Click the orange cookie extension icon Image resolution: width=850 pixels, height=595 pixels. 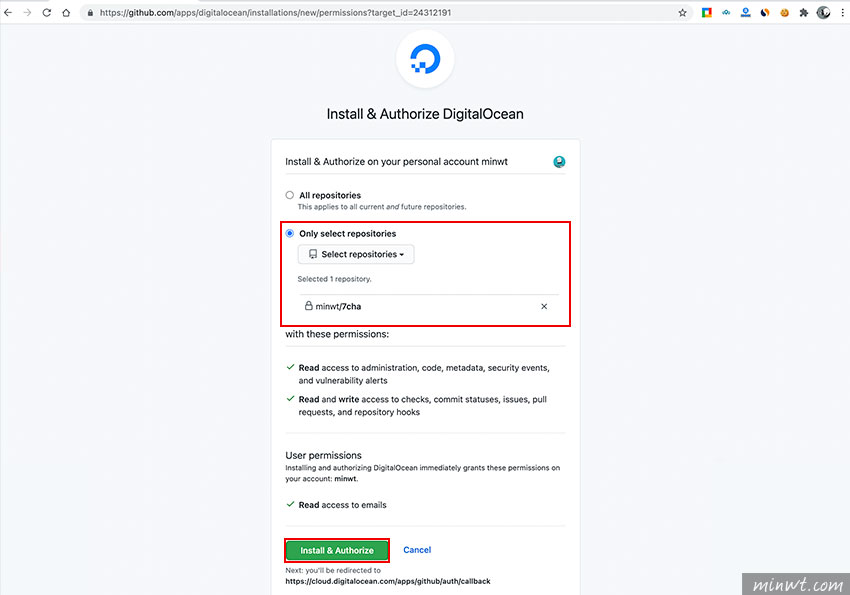click(x=784, y=12)
